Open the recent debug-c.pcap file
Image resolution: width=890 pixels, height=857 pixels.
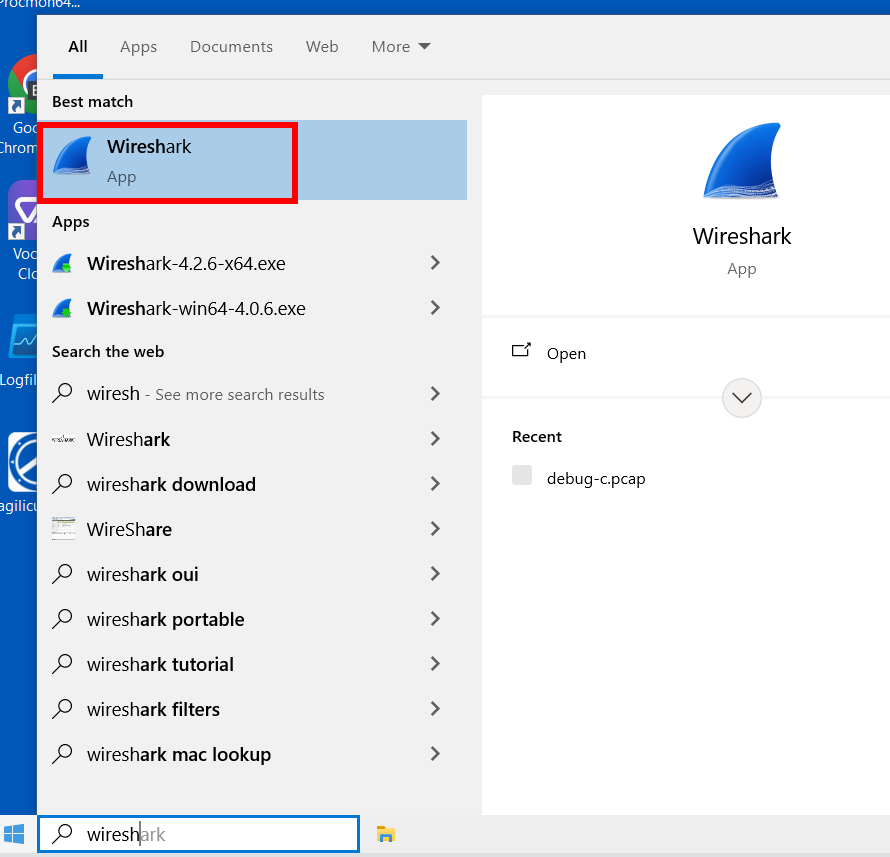pos(596,478)
